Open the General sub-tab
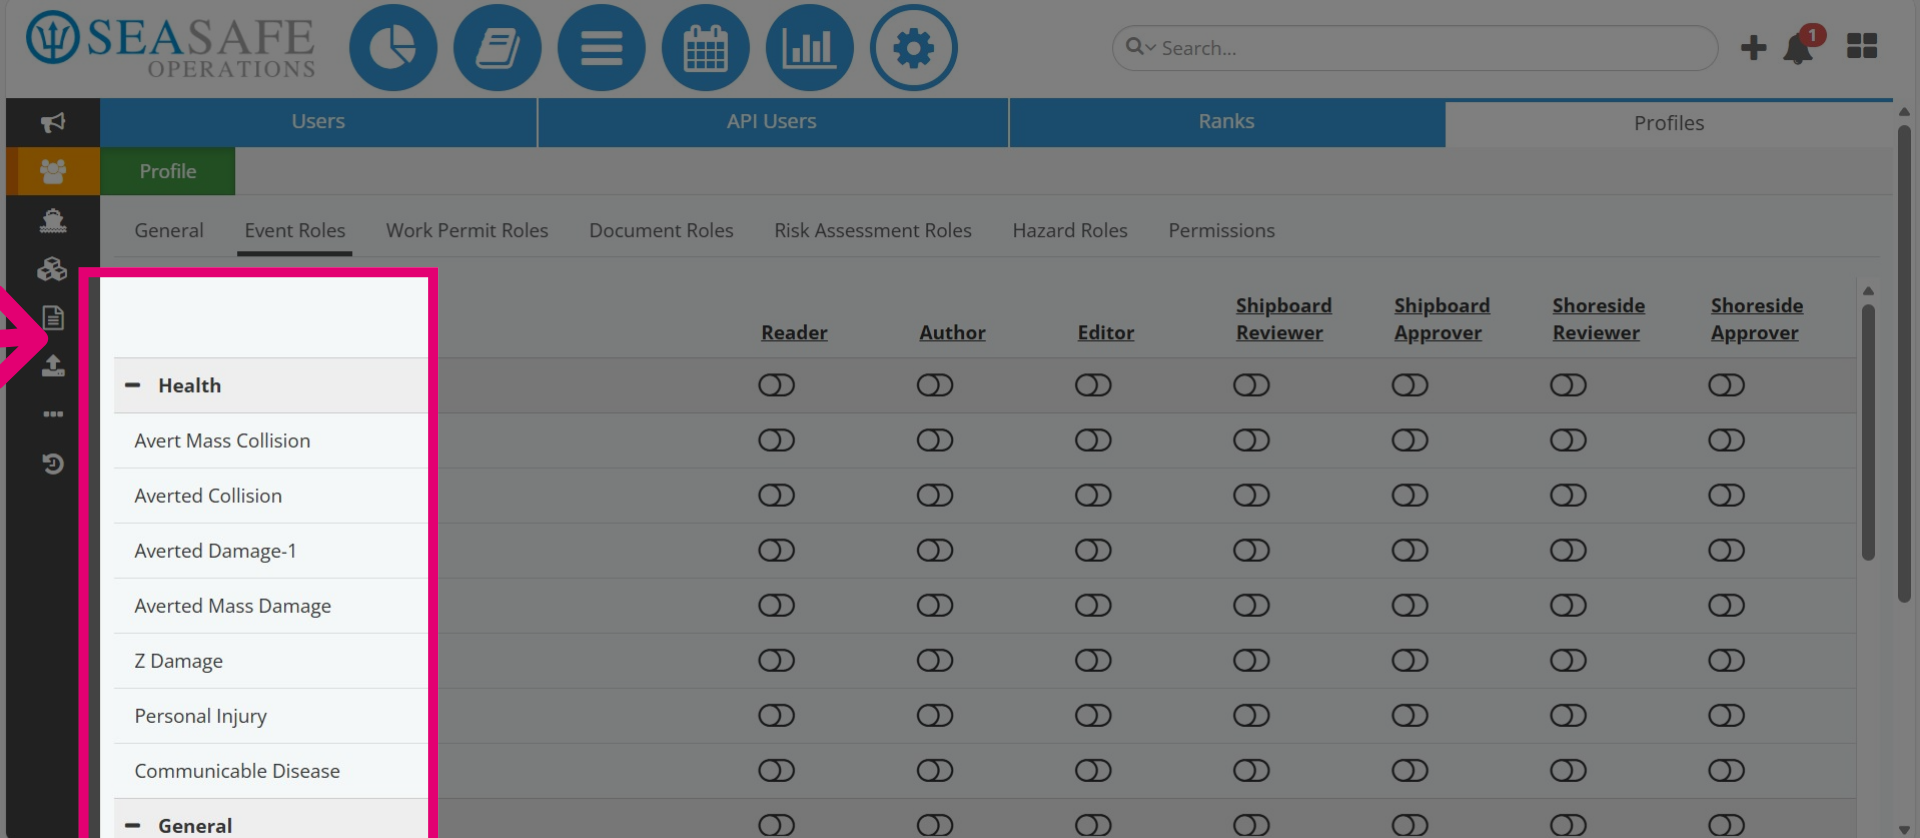This screenshot has width=1920, height=838. coord(169,230)
